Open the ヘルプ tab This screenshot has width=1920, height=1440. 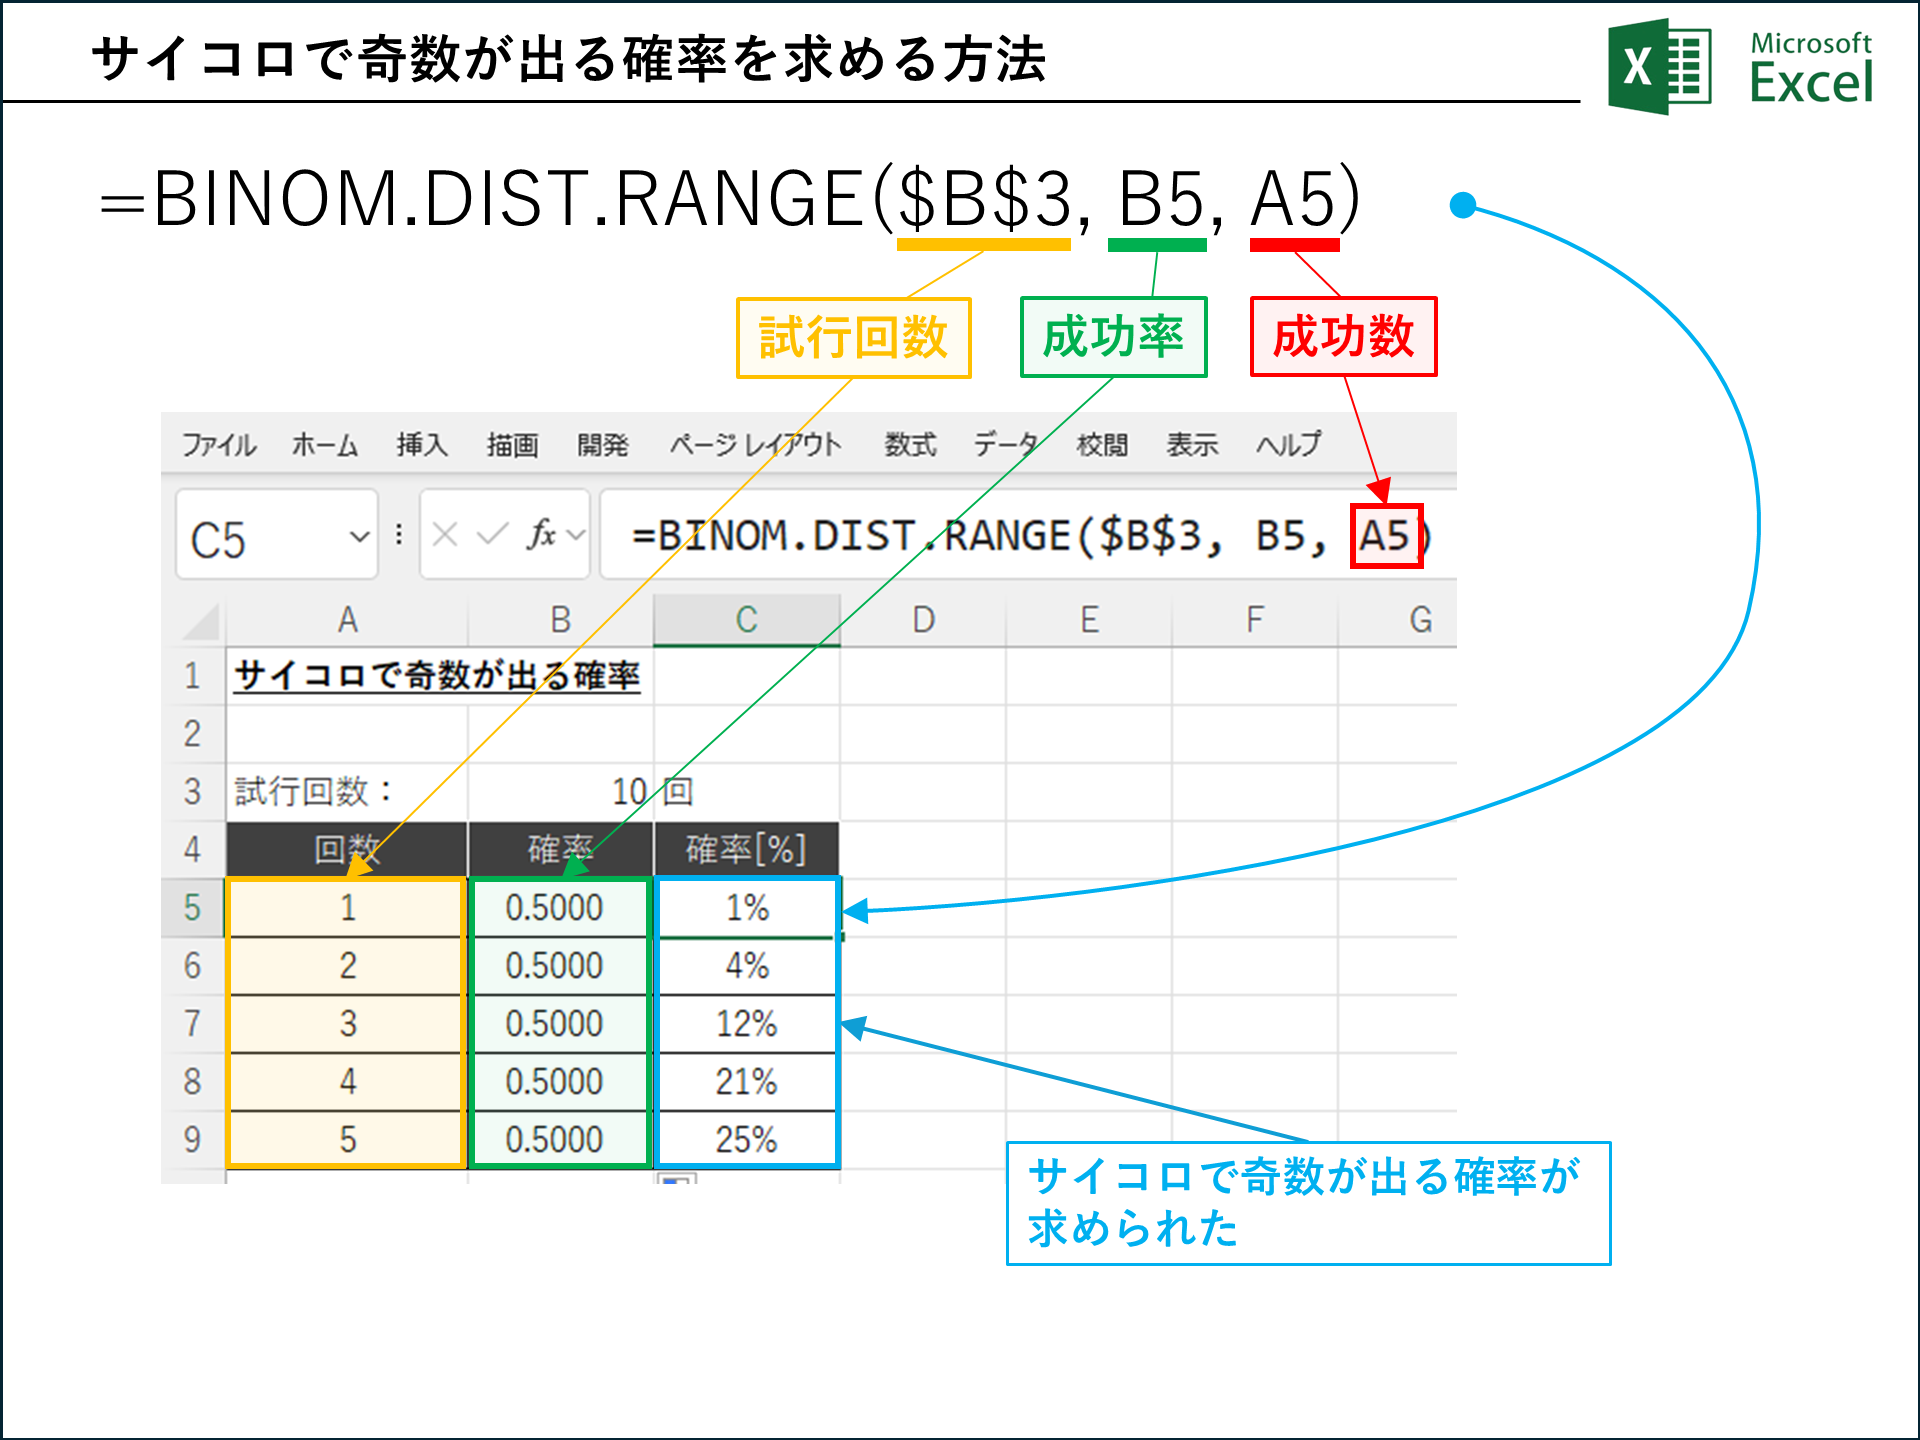point(1287,447)
